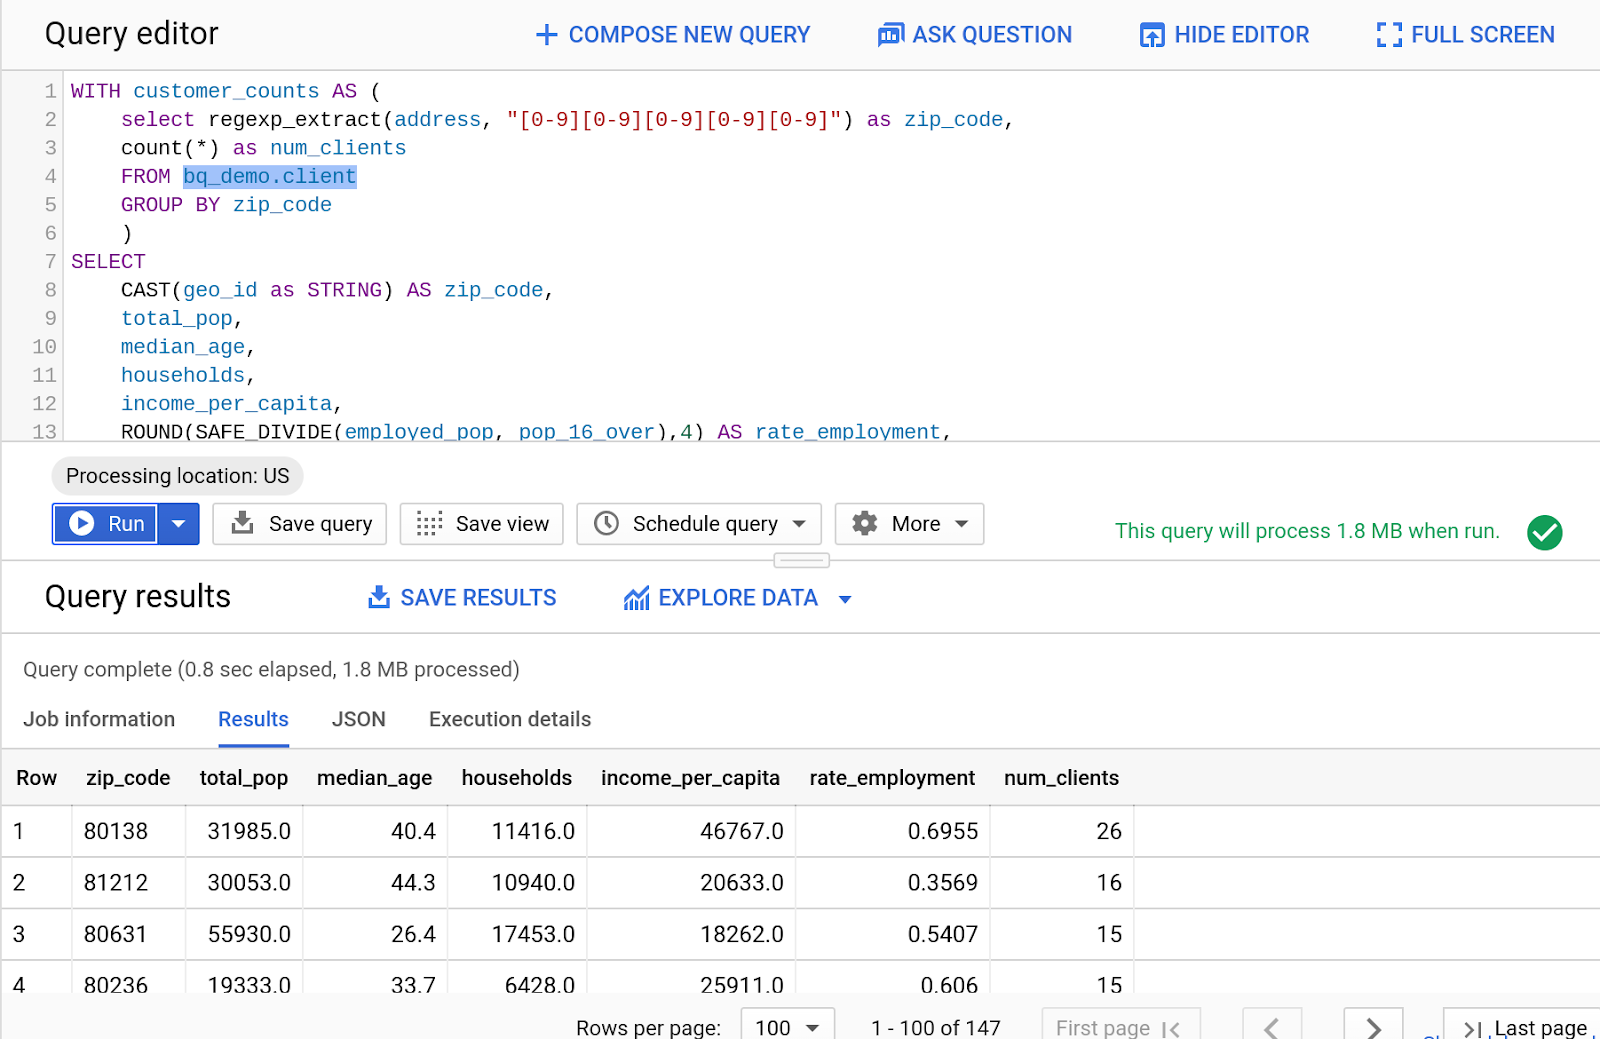
Task: Open the JSON results tab
Action: tap(358, 719)
